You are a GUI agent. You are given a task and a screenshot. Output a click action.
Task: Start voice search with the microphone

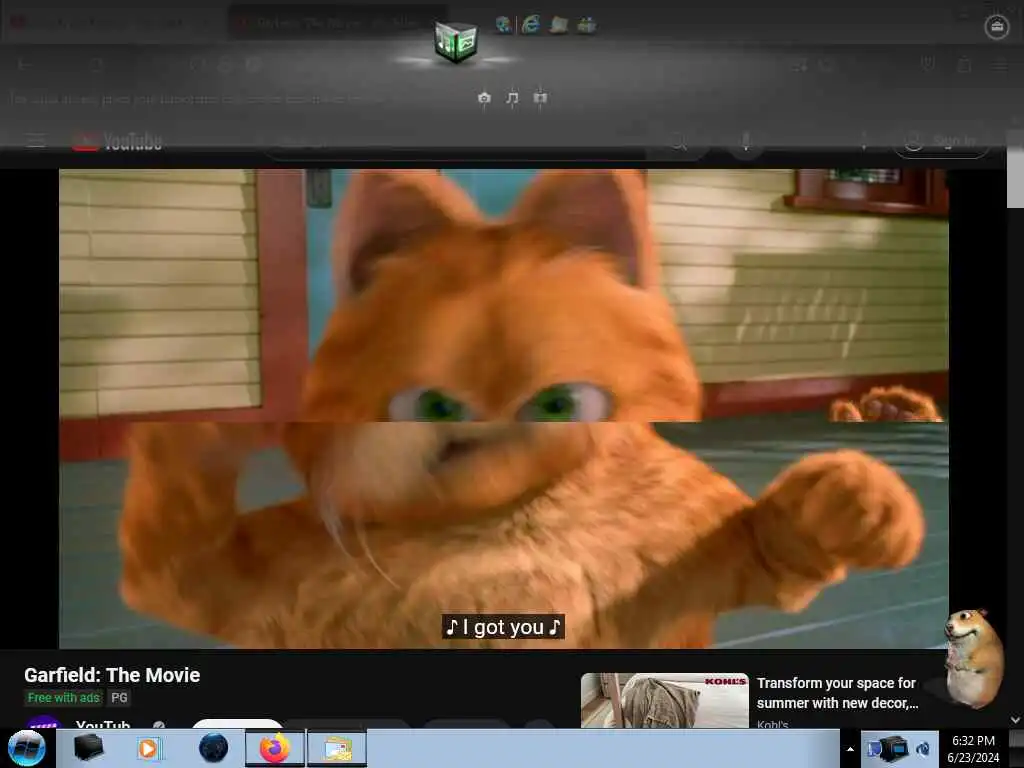tap(746, 141)
